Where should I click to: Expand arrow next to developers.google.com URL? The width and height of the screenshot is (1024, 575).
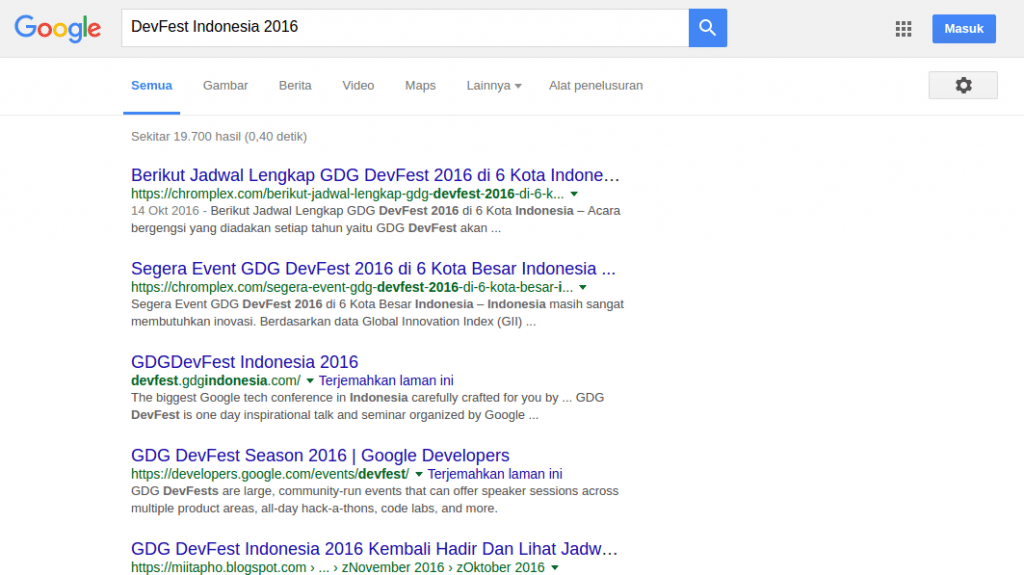tap(419, 474)
